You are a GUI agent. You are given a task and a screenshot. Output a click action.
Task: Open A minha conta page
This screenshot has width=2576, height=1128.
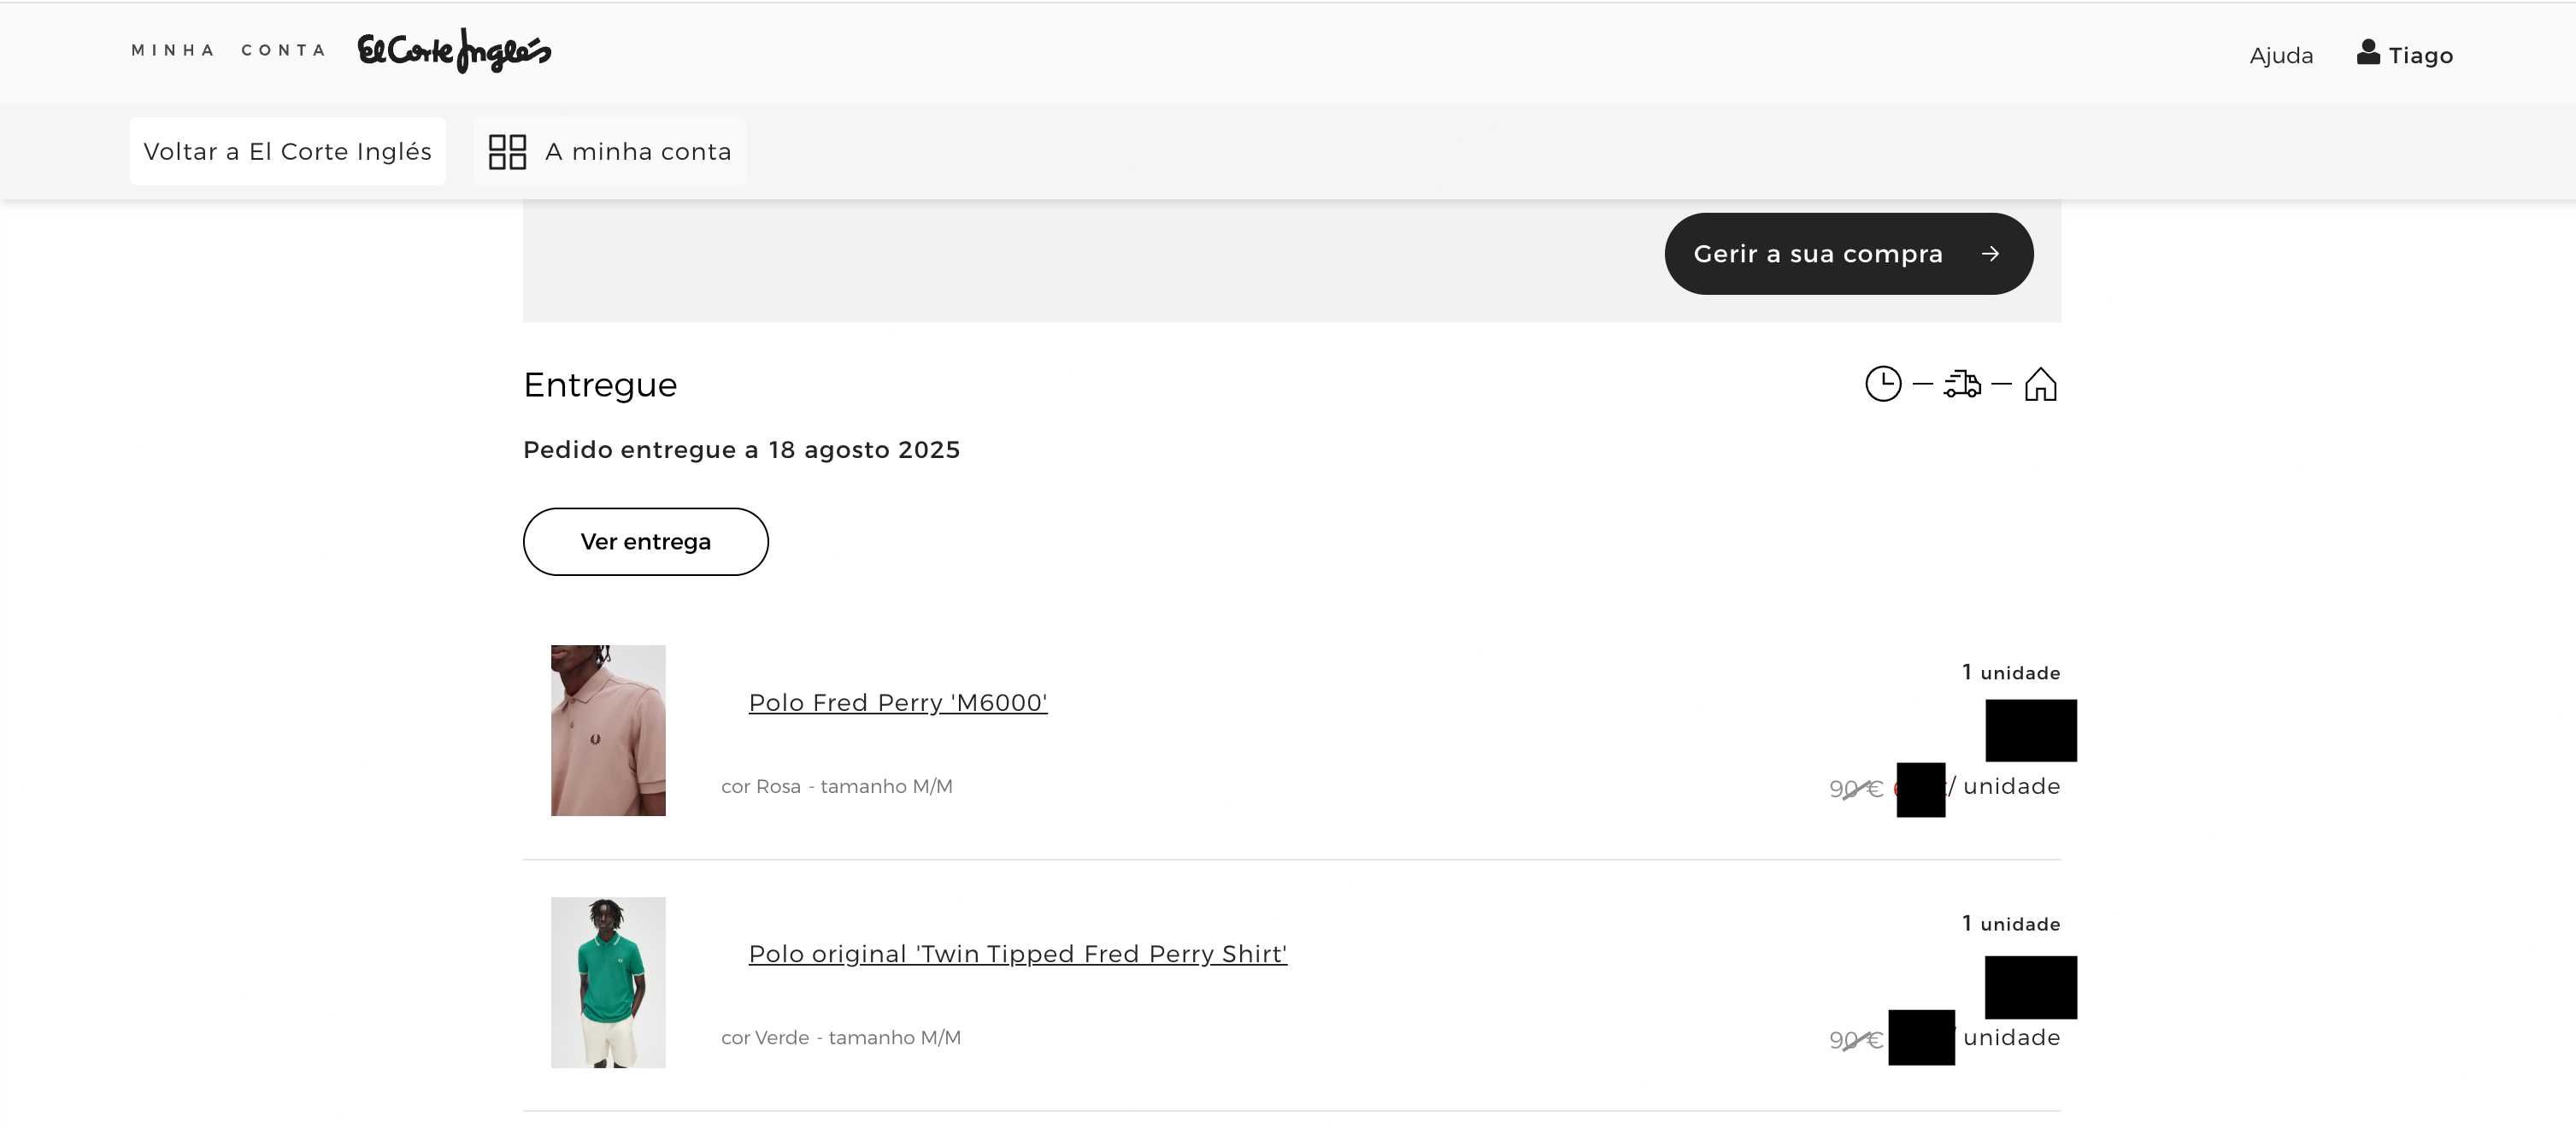tap(610, 152)
